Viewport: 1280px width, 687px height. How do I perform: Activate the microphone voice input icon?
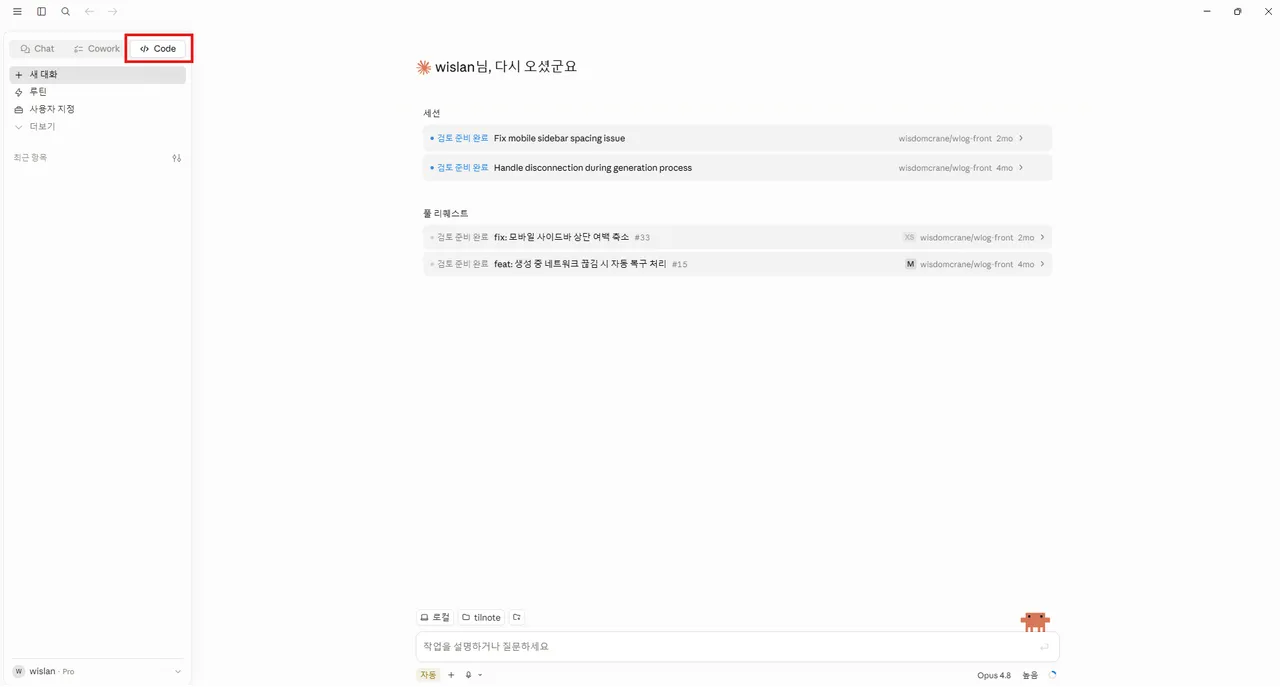click(468, 675)
